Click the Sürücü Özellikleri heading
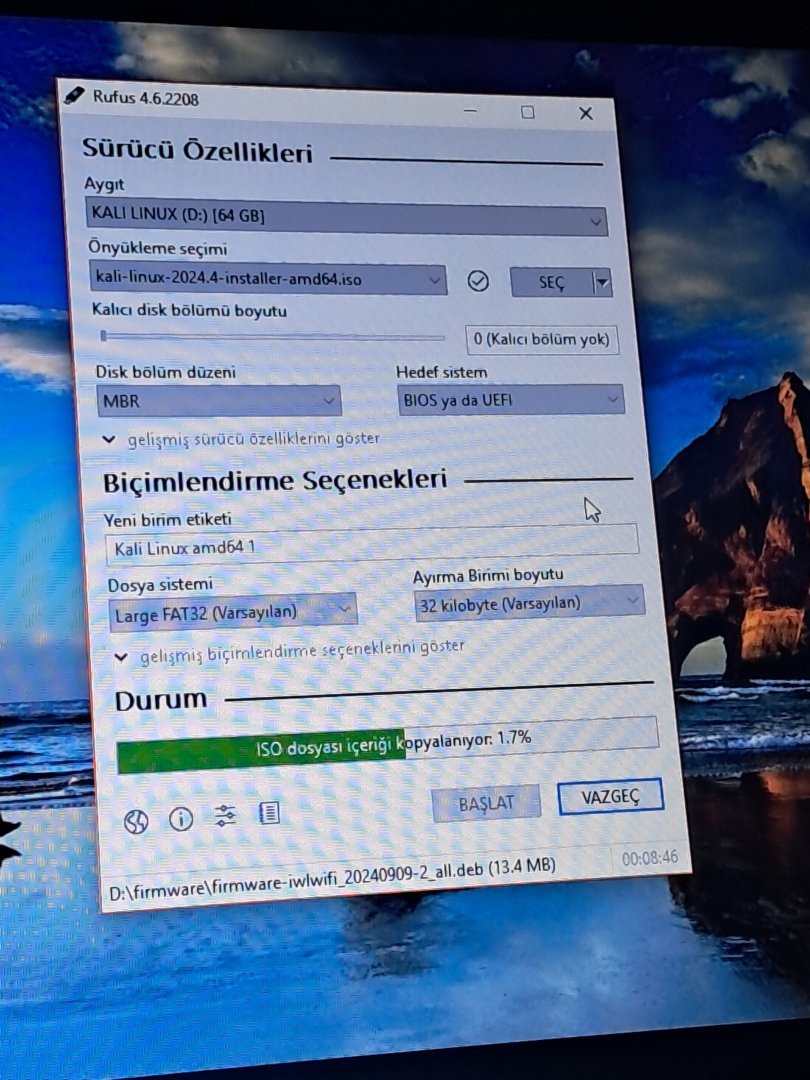 (x=197, y=150)
